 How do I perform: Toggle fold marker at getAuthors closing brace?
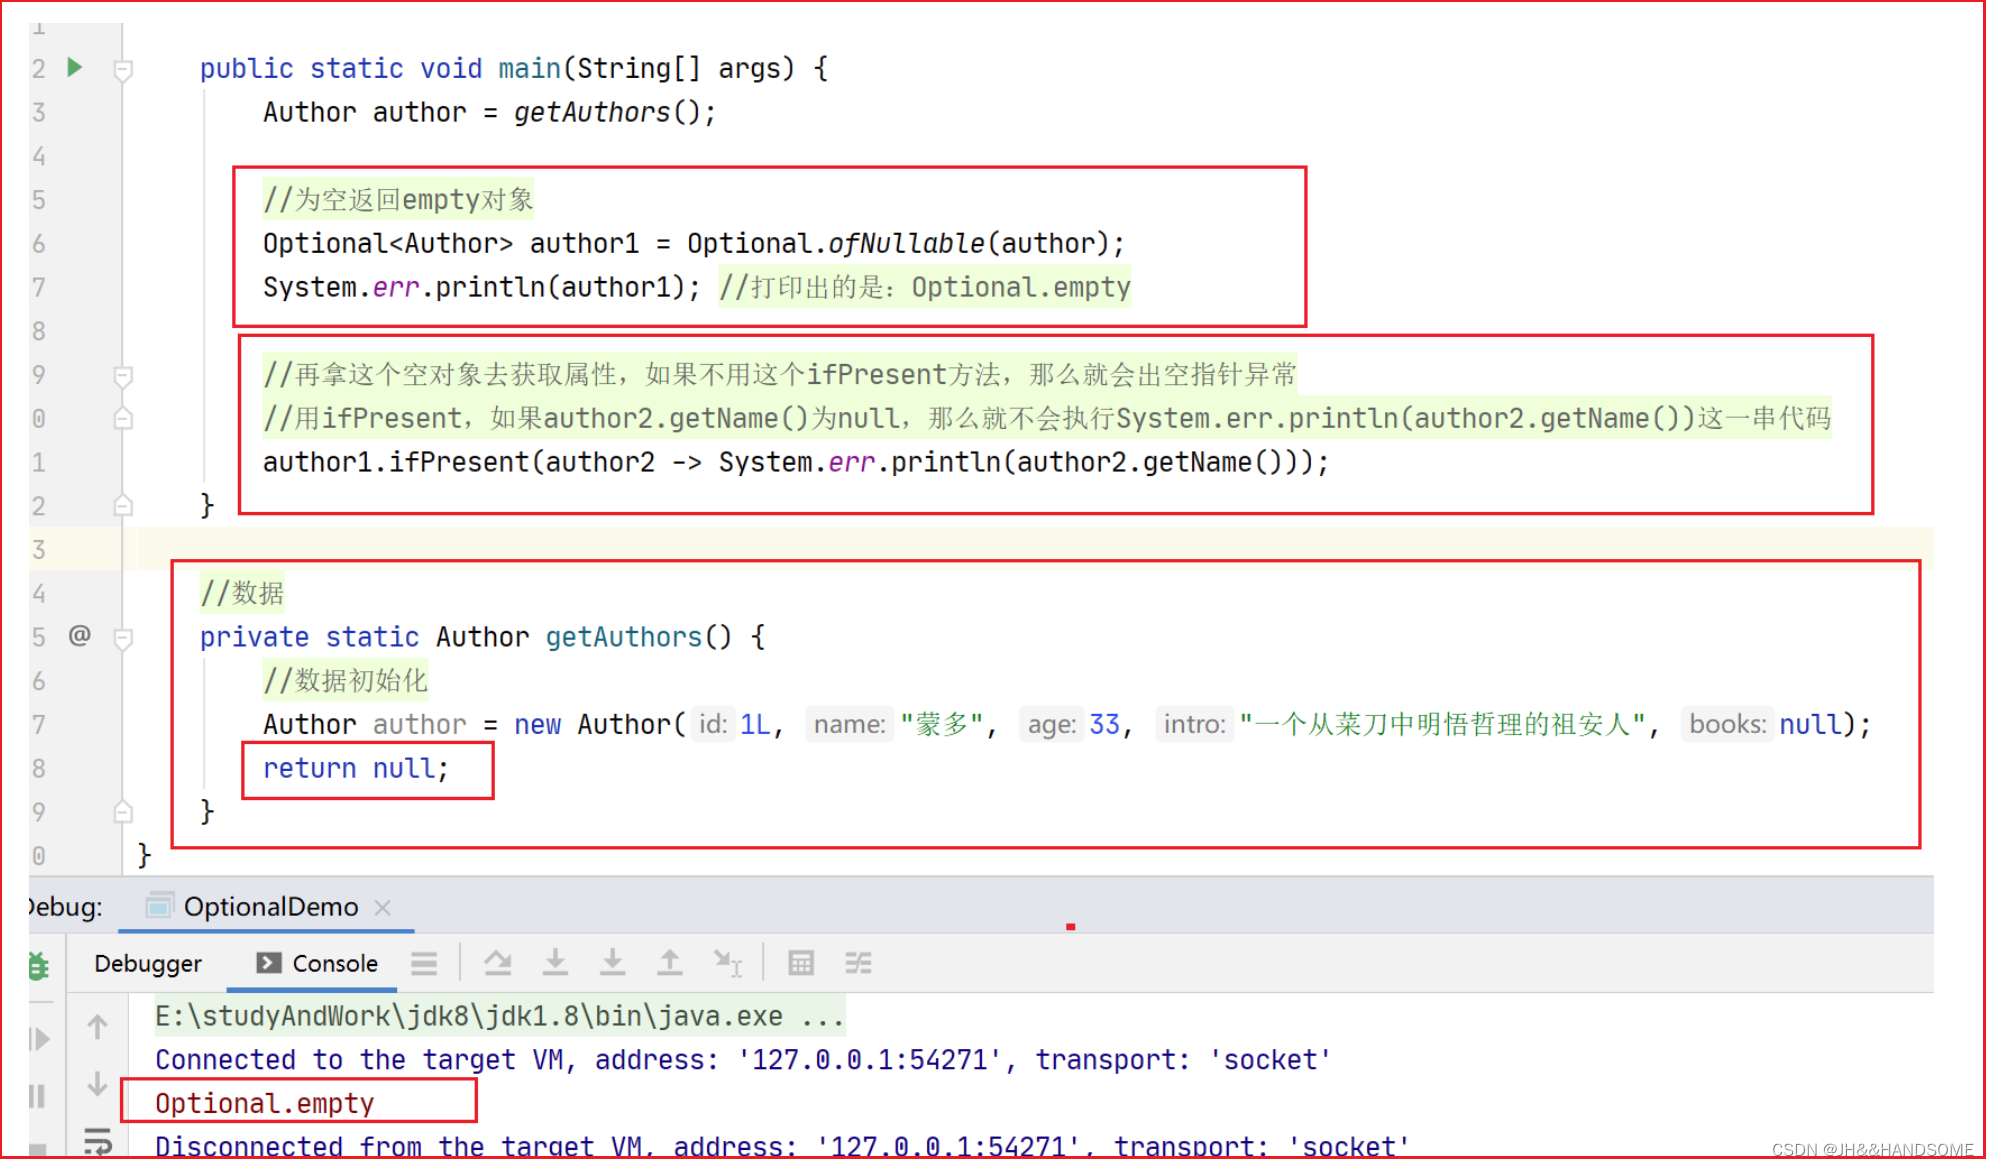[123, 811]
